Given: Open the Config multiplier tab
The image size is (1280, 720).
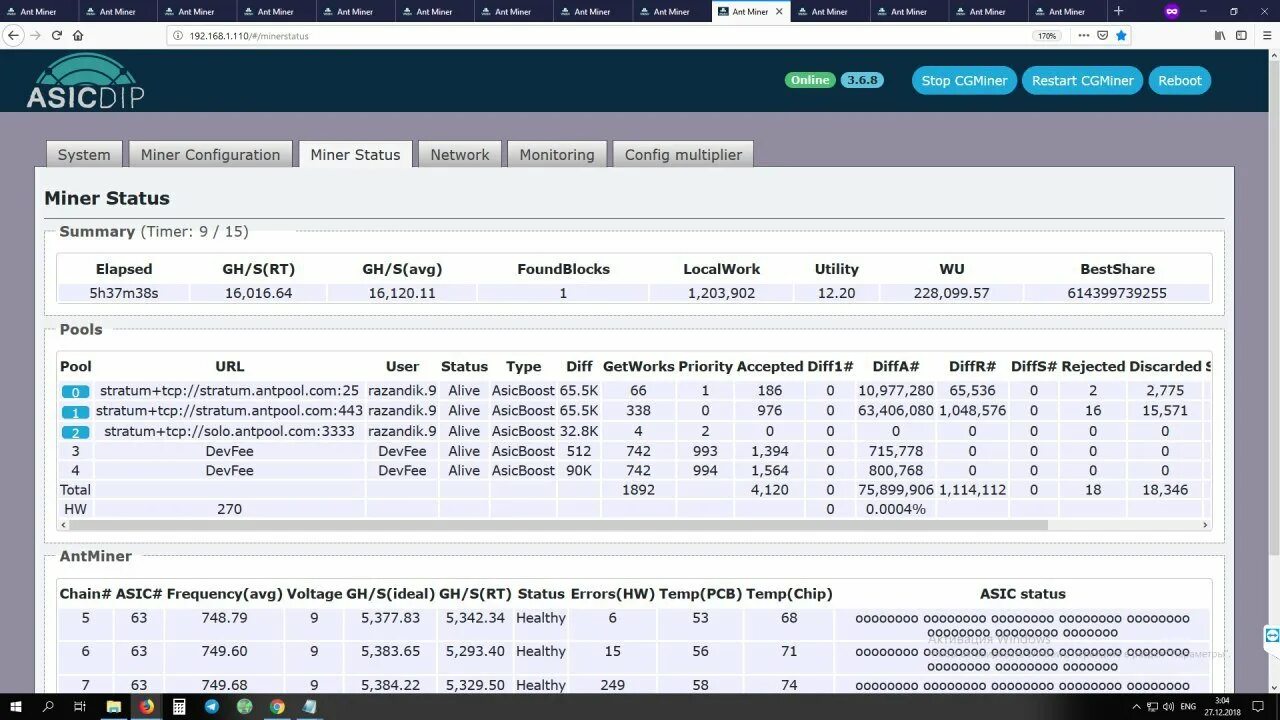Looking at the screenshot, I should click(x=683, y=154).
